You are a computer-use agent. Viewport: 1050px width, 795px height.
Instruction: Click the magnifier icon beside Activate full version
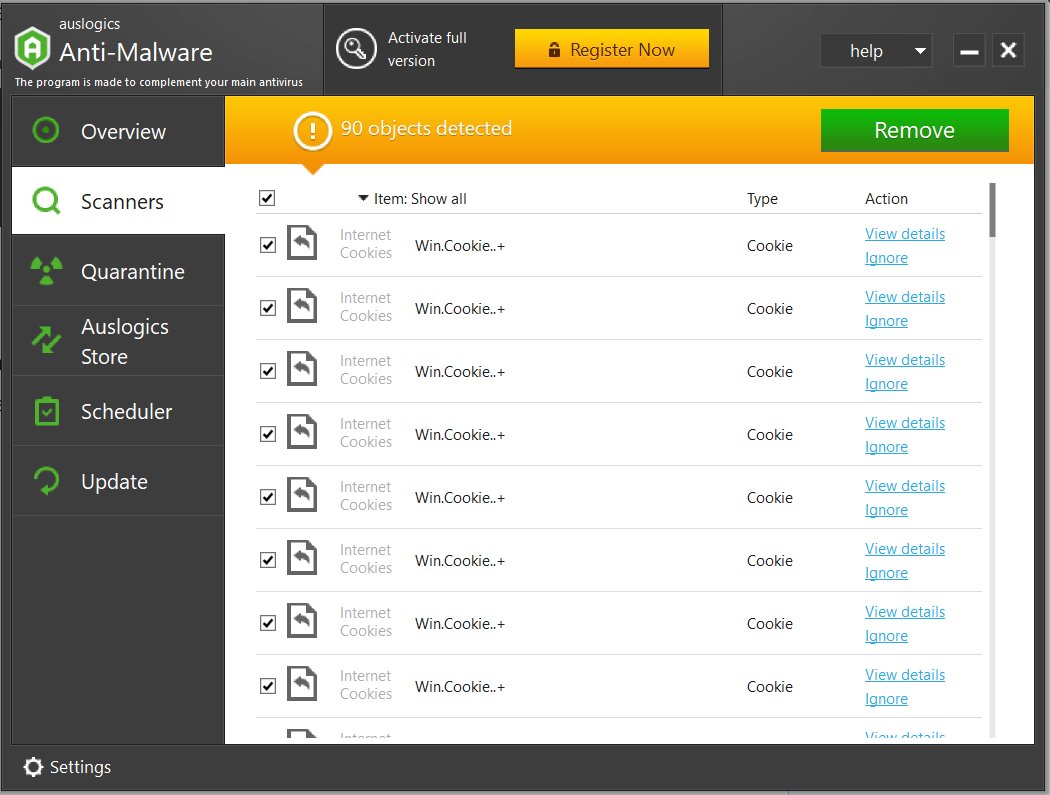357,48
